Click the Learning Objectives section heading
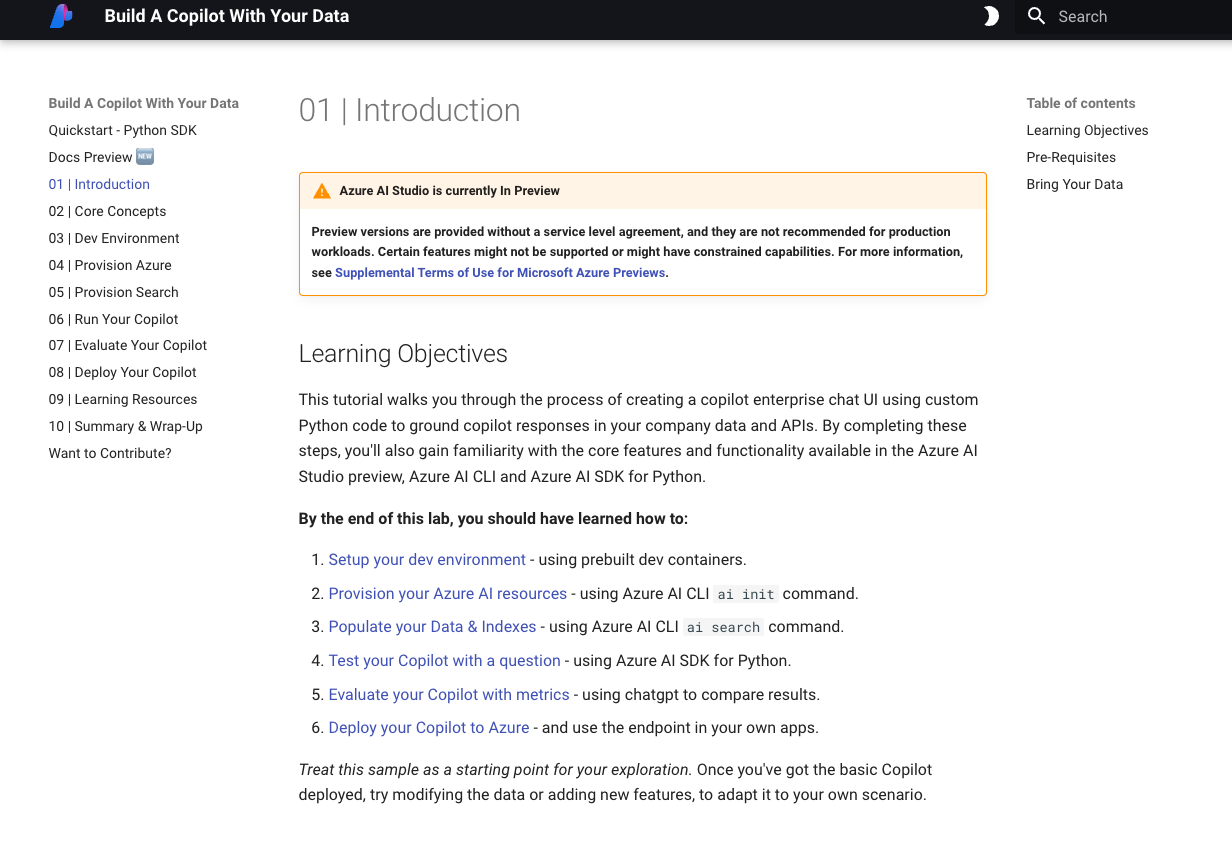This screenshot has height=842, width=1232. pos(403,354)
